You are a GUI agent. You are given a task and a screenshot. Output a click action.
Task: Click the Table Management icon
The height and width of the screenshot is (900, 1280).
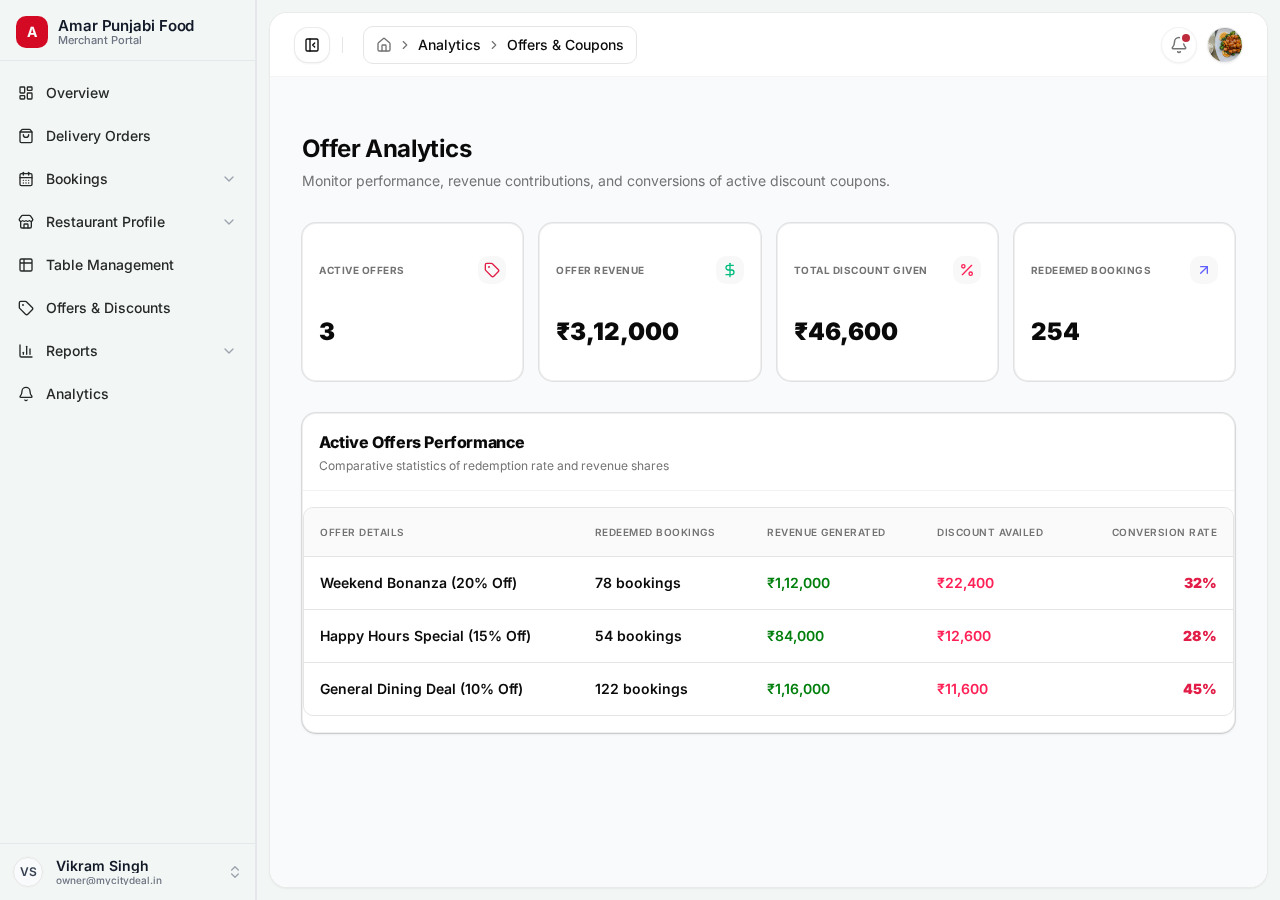(x=26, y=265)
